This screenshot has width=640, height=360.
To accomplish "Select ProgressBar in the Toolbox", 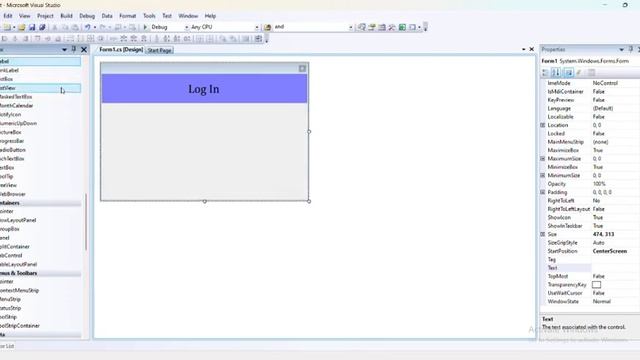I will [40, 141].
